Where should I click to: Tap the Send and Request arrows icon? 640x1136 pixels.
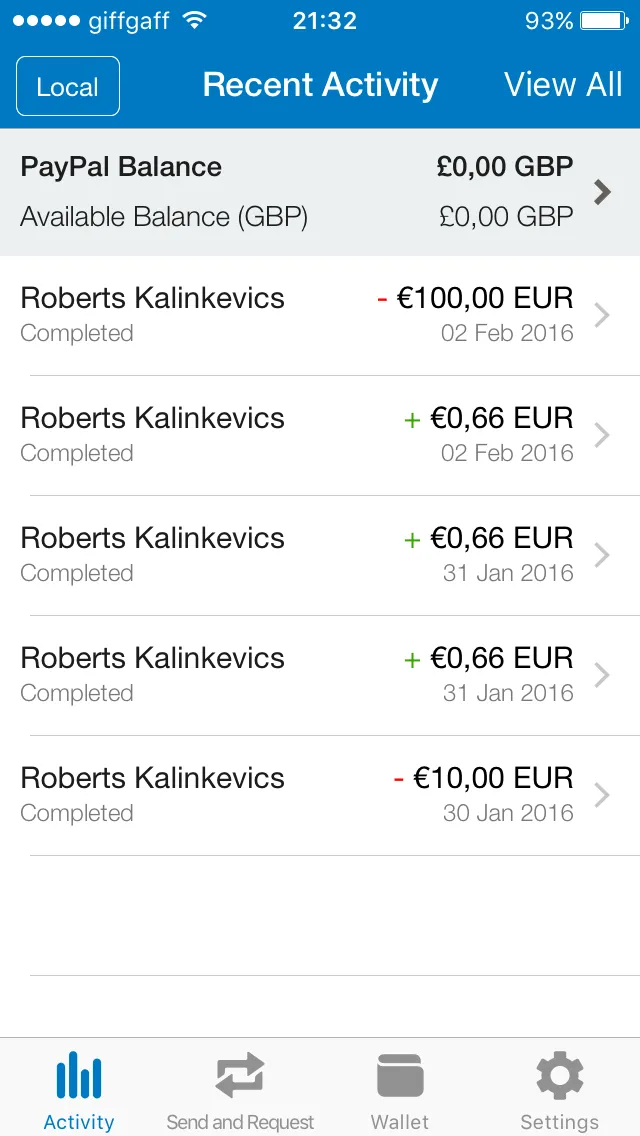point(240,1076)
